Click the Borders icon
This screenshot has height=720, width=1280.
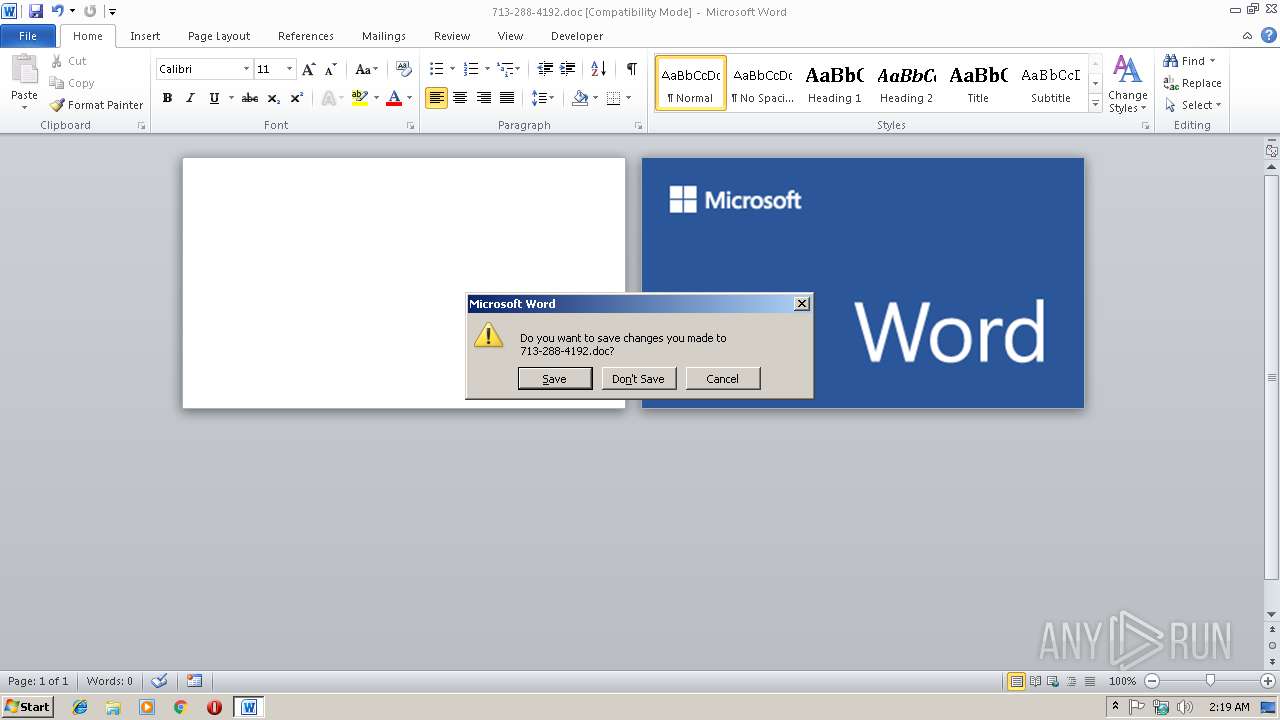(614, 98)
